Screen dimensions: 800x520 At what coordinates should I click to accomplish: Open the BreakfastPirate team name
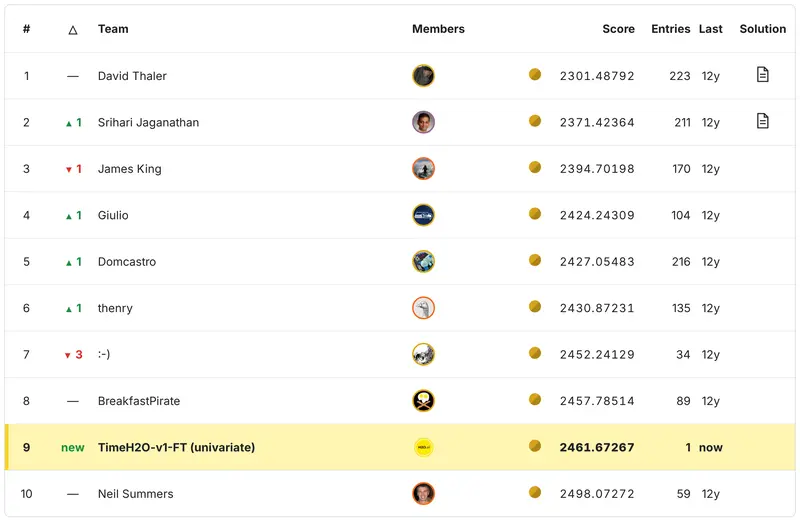(x=139, y=401)
